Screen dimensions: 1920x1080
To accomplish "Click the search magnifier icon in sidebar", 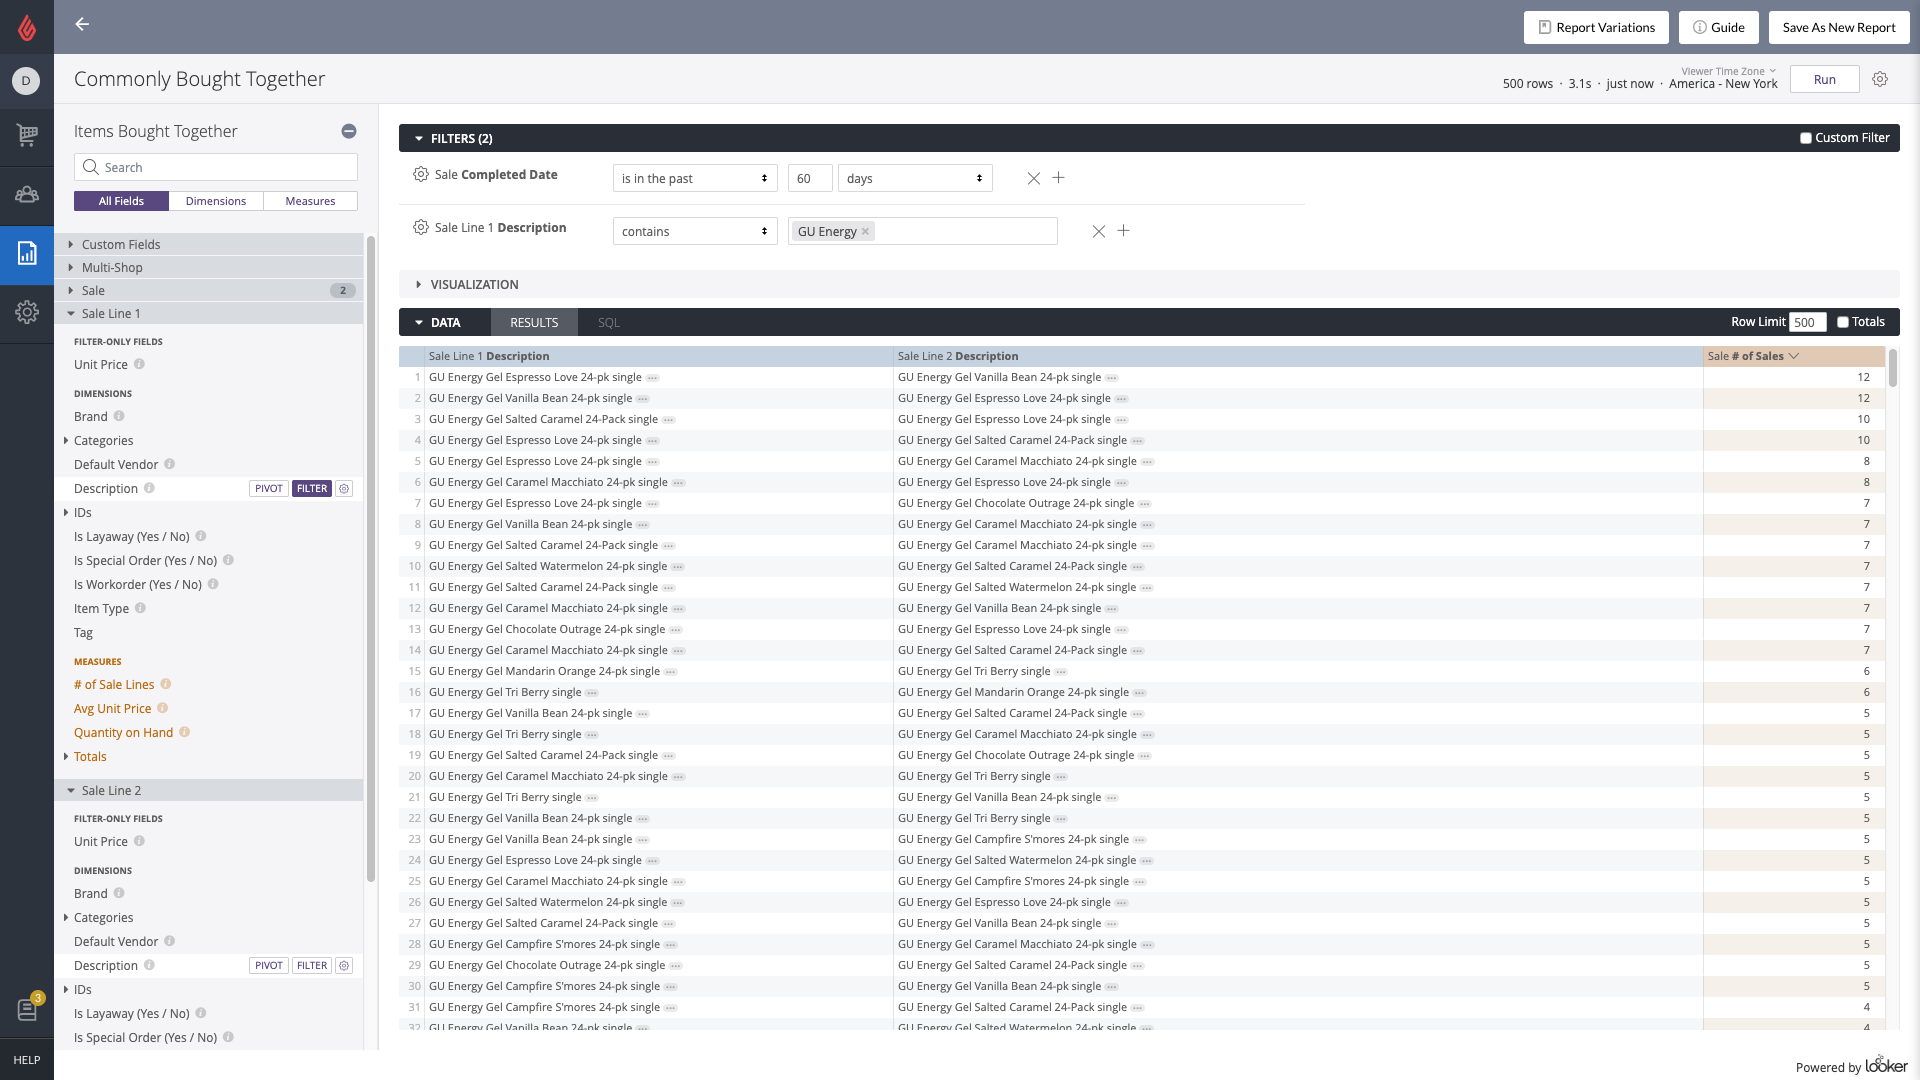I will coord(90,166).
